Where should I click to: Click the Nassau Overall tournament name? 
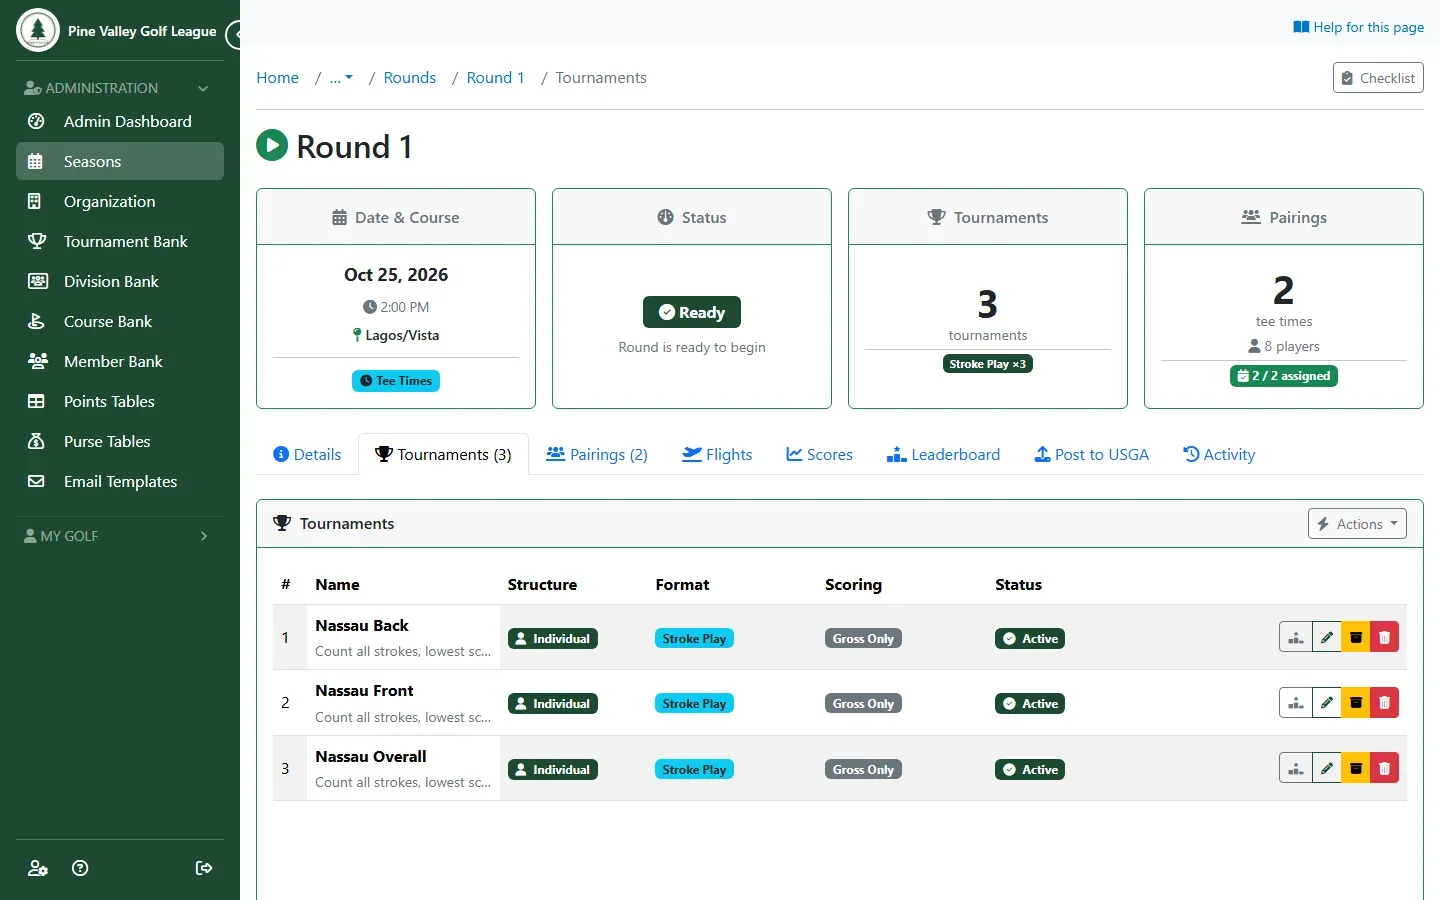[x=371, y=757]
